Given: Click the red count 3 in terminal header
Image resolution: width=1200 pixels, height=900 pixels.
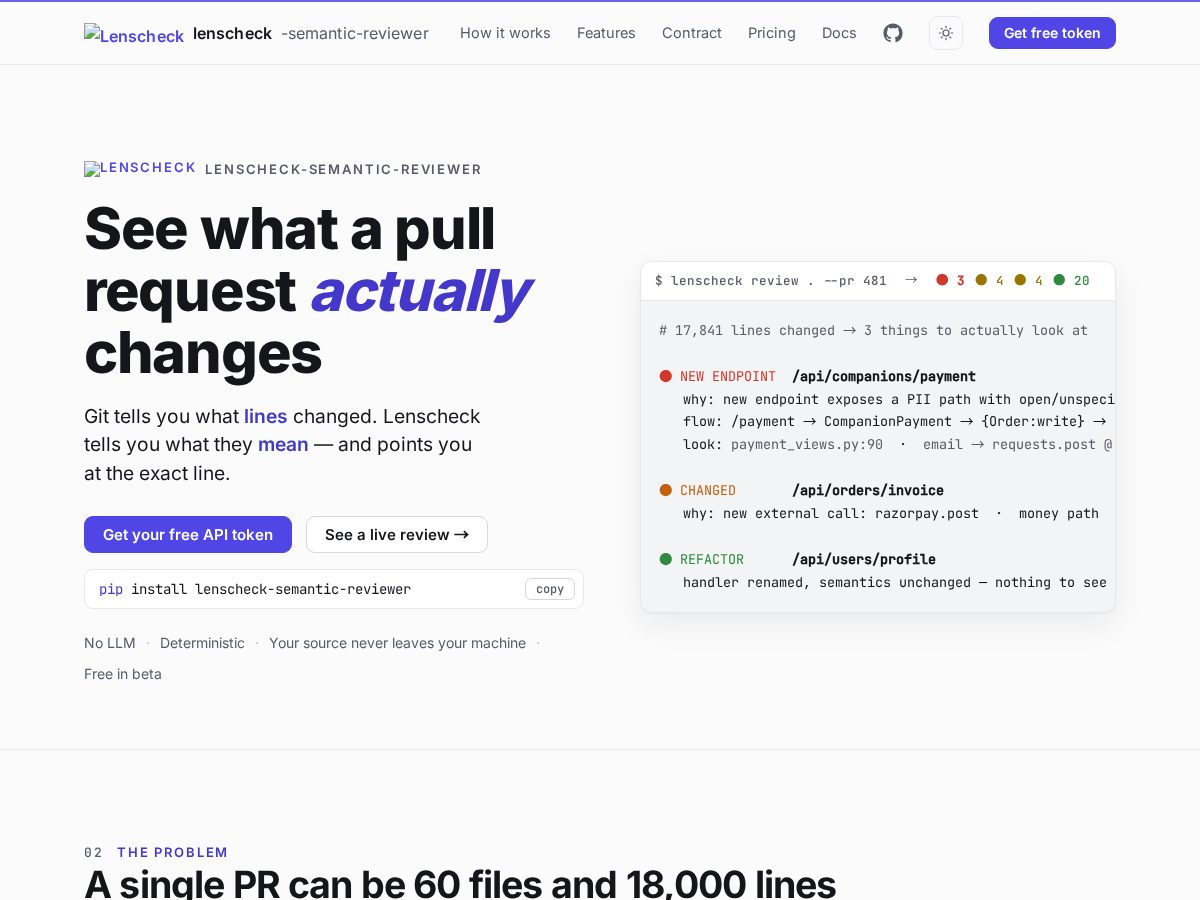Looking at the screenshot, I should 960,281.
